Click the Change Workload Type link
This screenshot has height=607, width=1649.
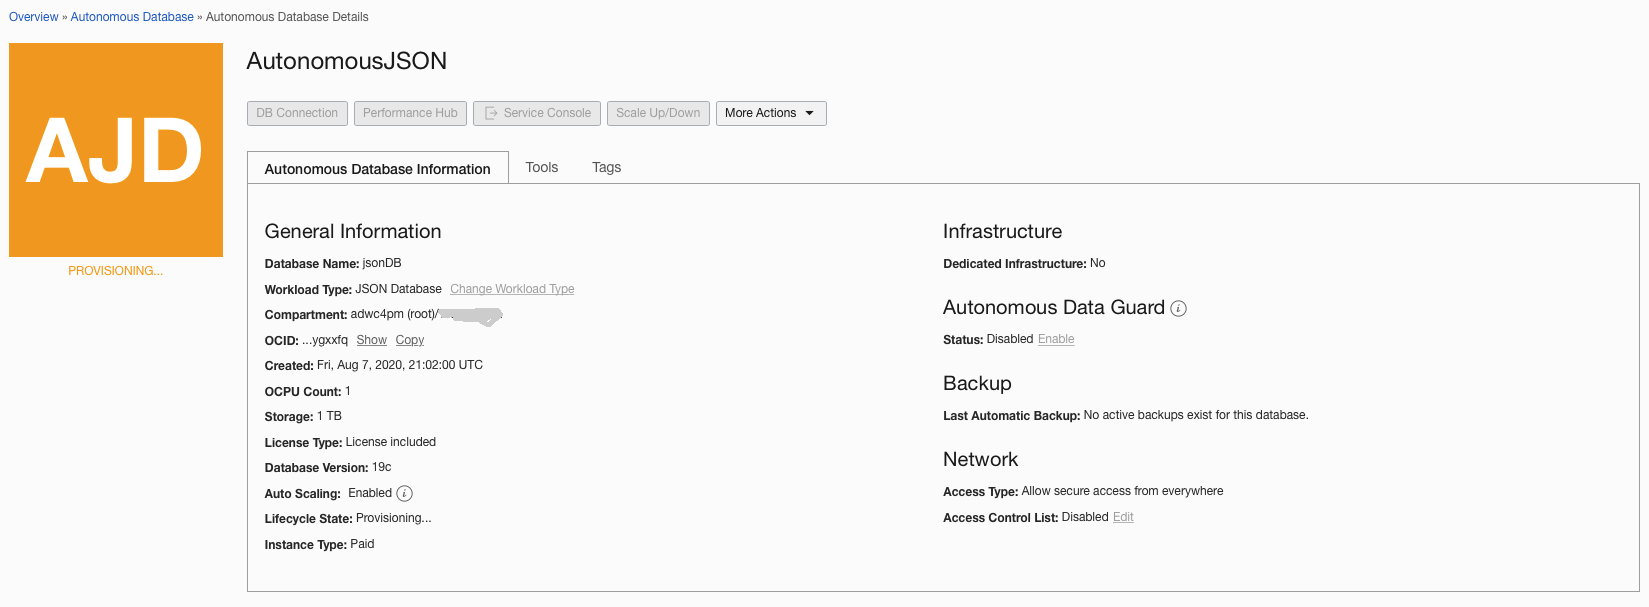tap(512, 290)
